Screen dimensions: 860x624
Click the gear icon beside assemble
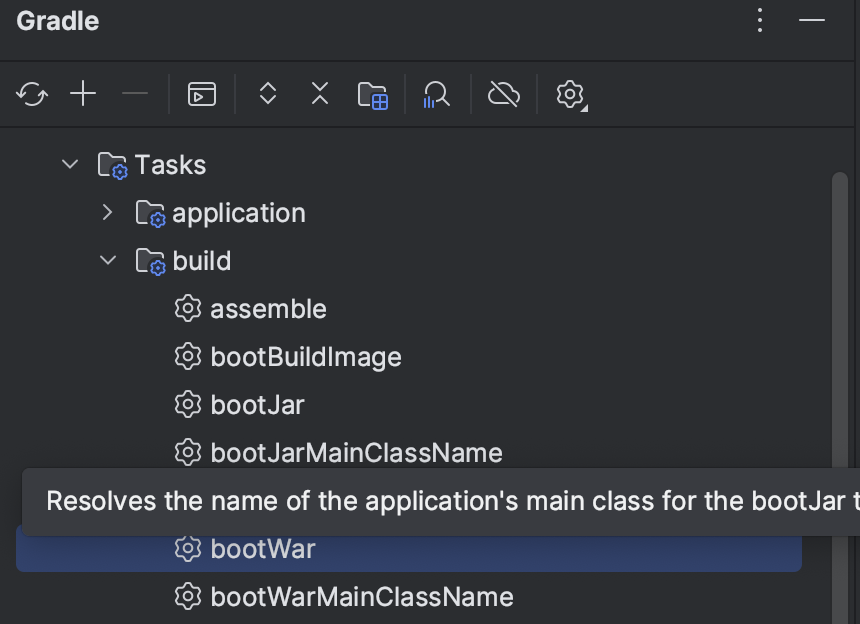[x=188, y=309]
